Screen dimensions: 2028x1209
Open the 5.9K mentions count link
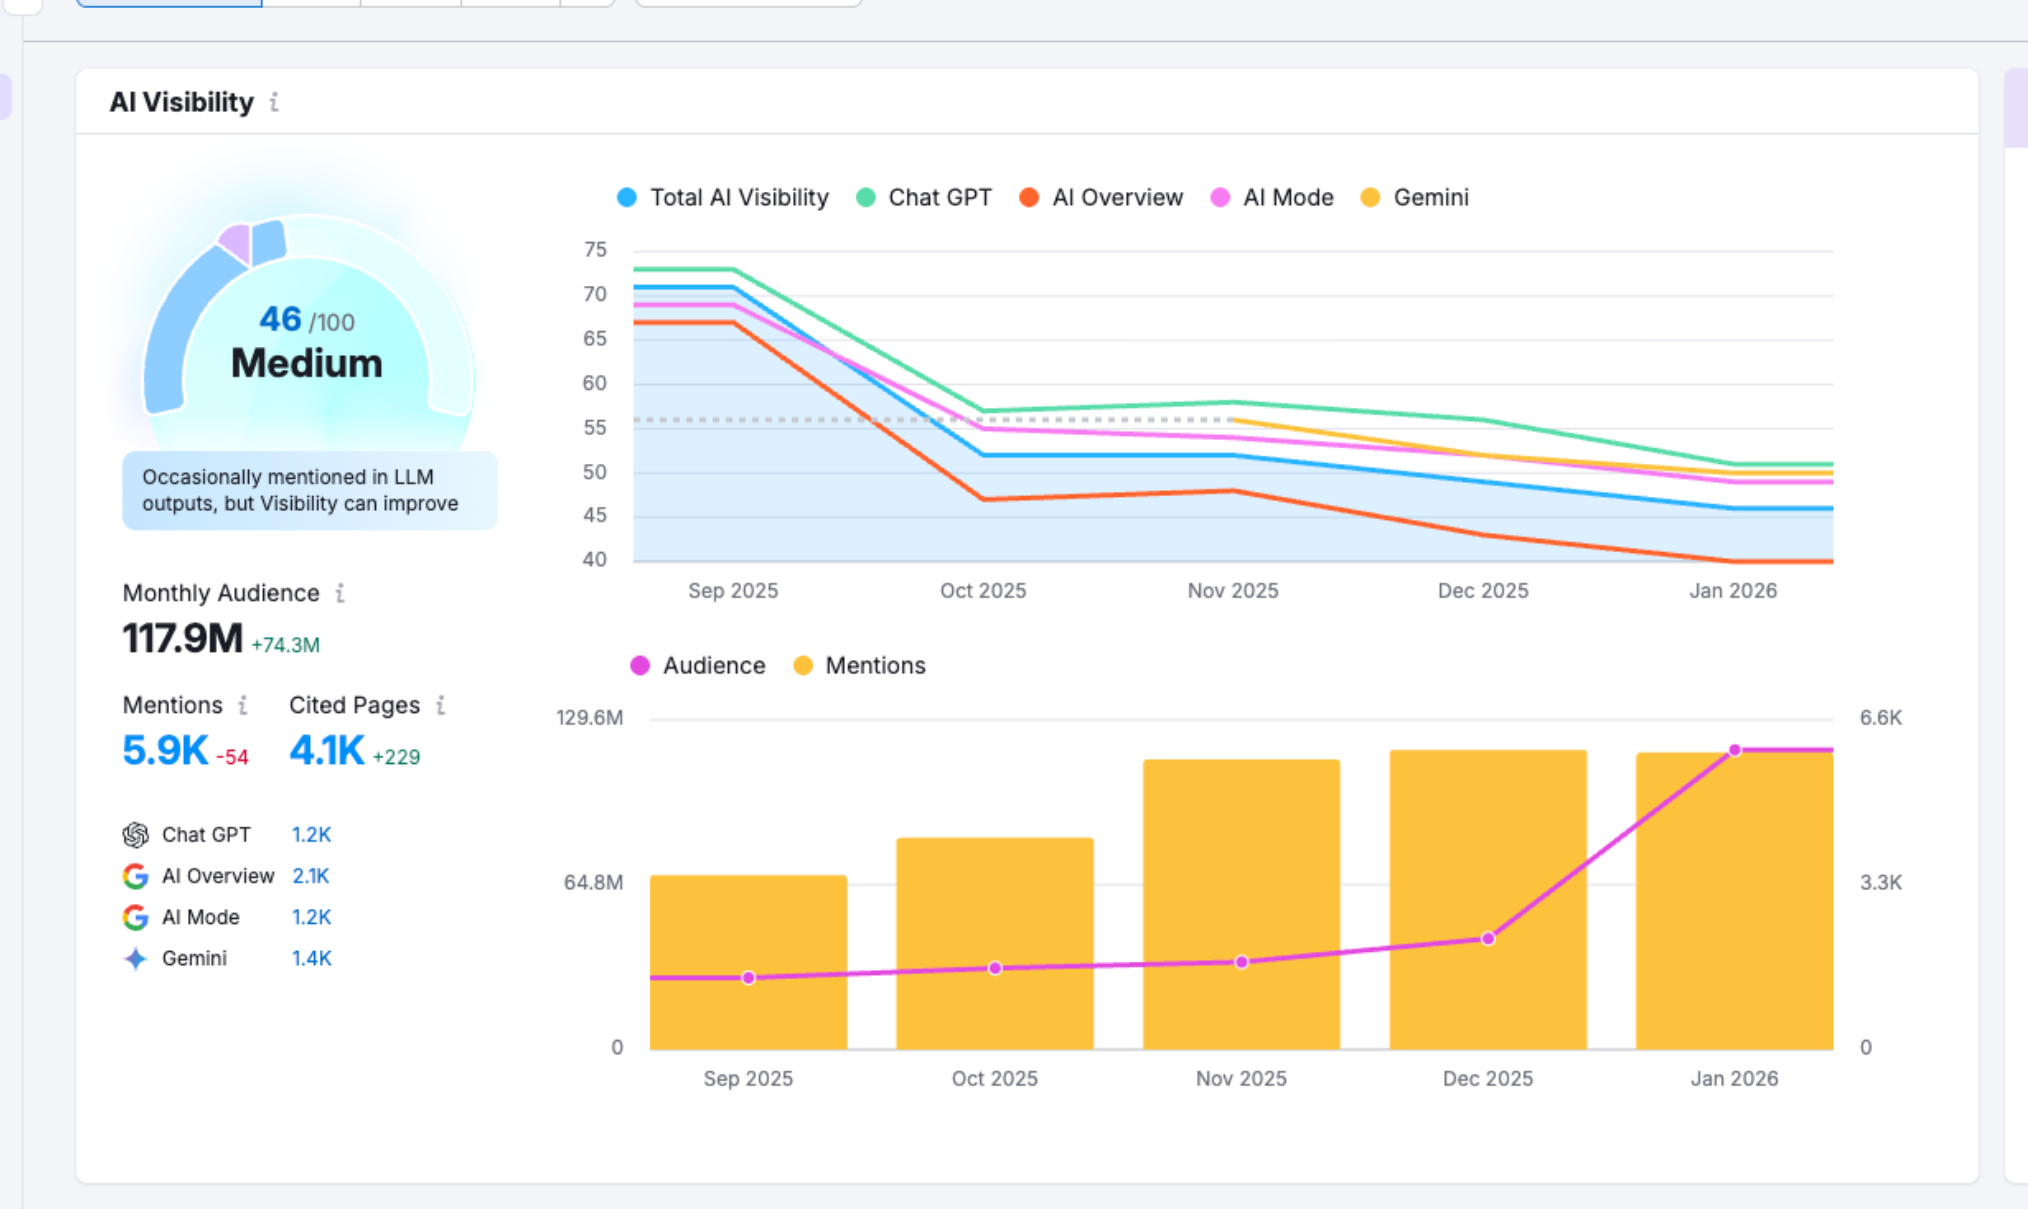[x=165, y=750]
